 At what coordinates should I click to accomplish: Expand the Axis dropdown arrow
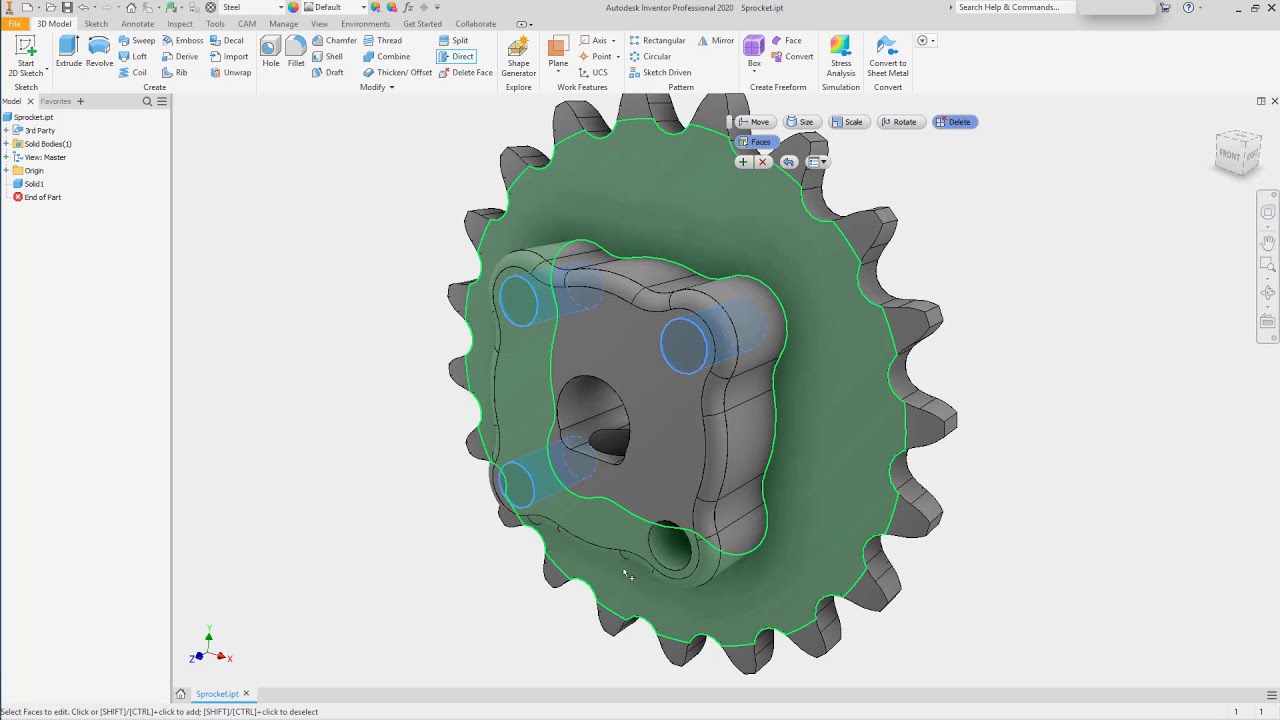pos(613,41)
